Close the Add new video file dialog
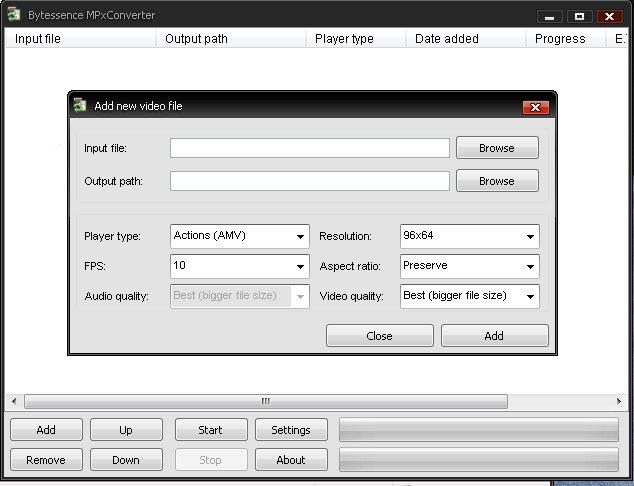 (x=535, y=107)
